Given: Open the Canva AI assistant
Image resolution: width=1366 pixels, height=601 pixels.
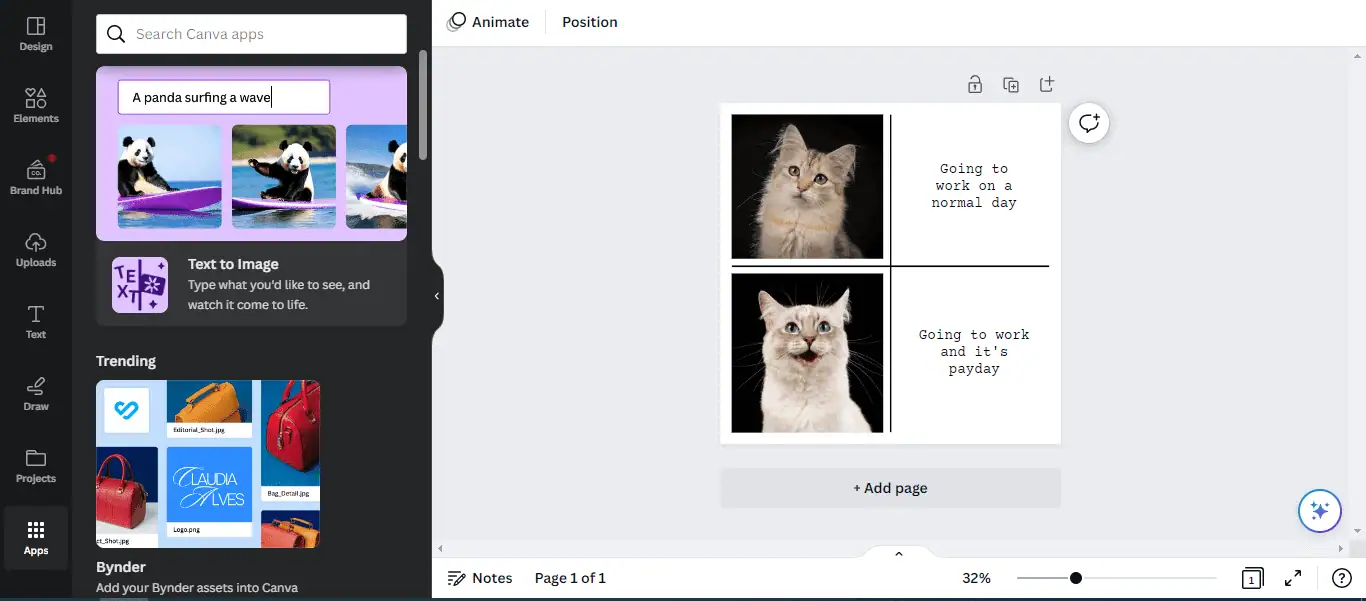Looking at the screenshot, I should (1319, 510).
